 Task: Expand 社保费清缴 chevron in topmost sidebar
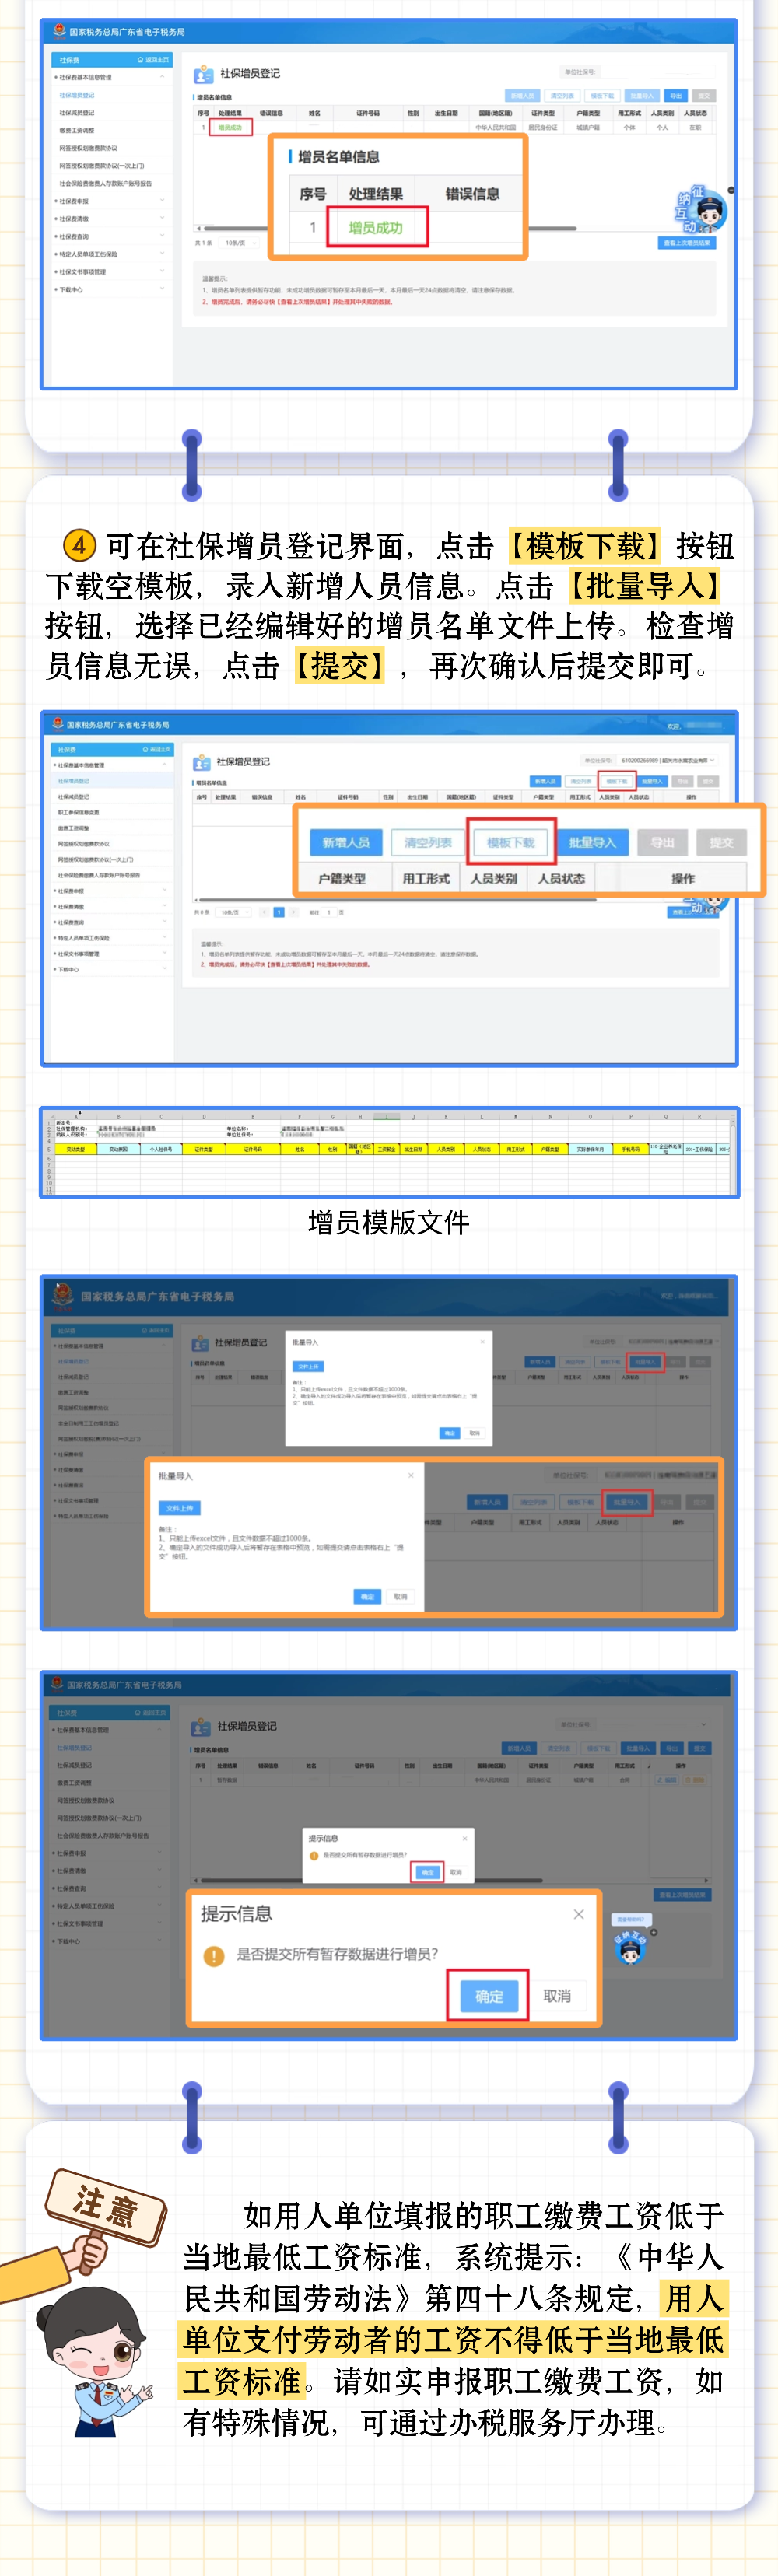[162, 218]
